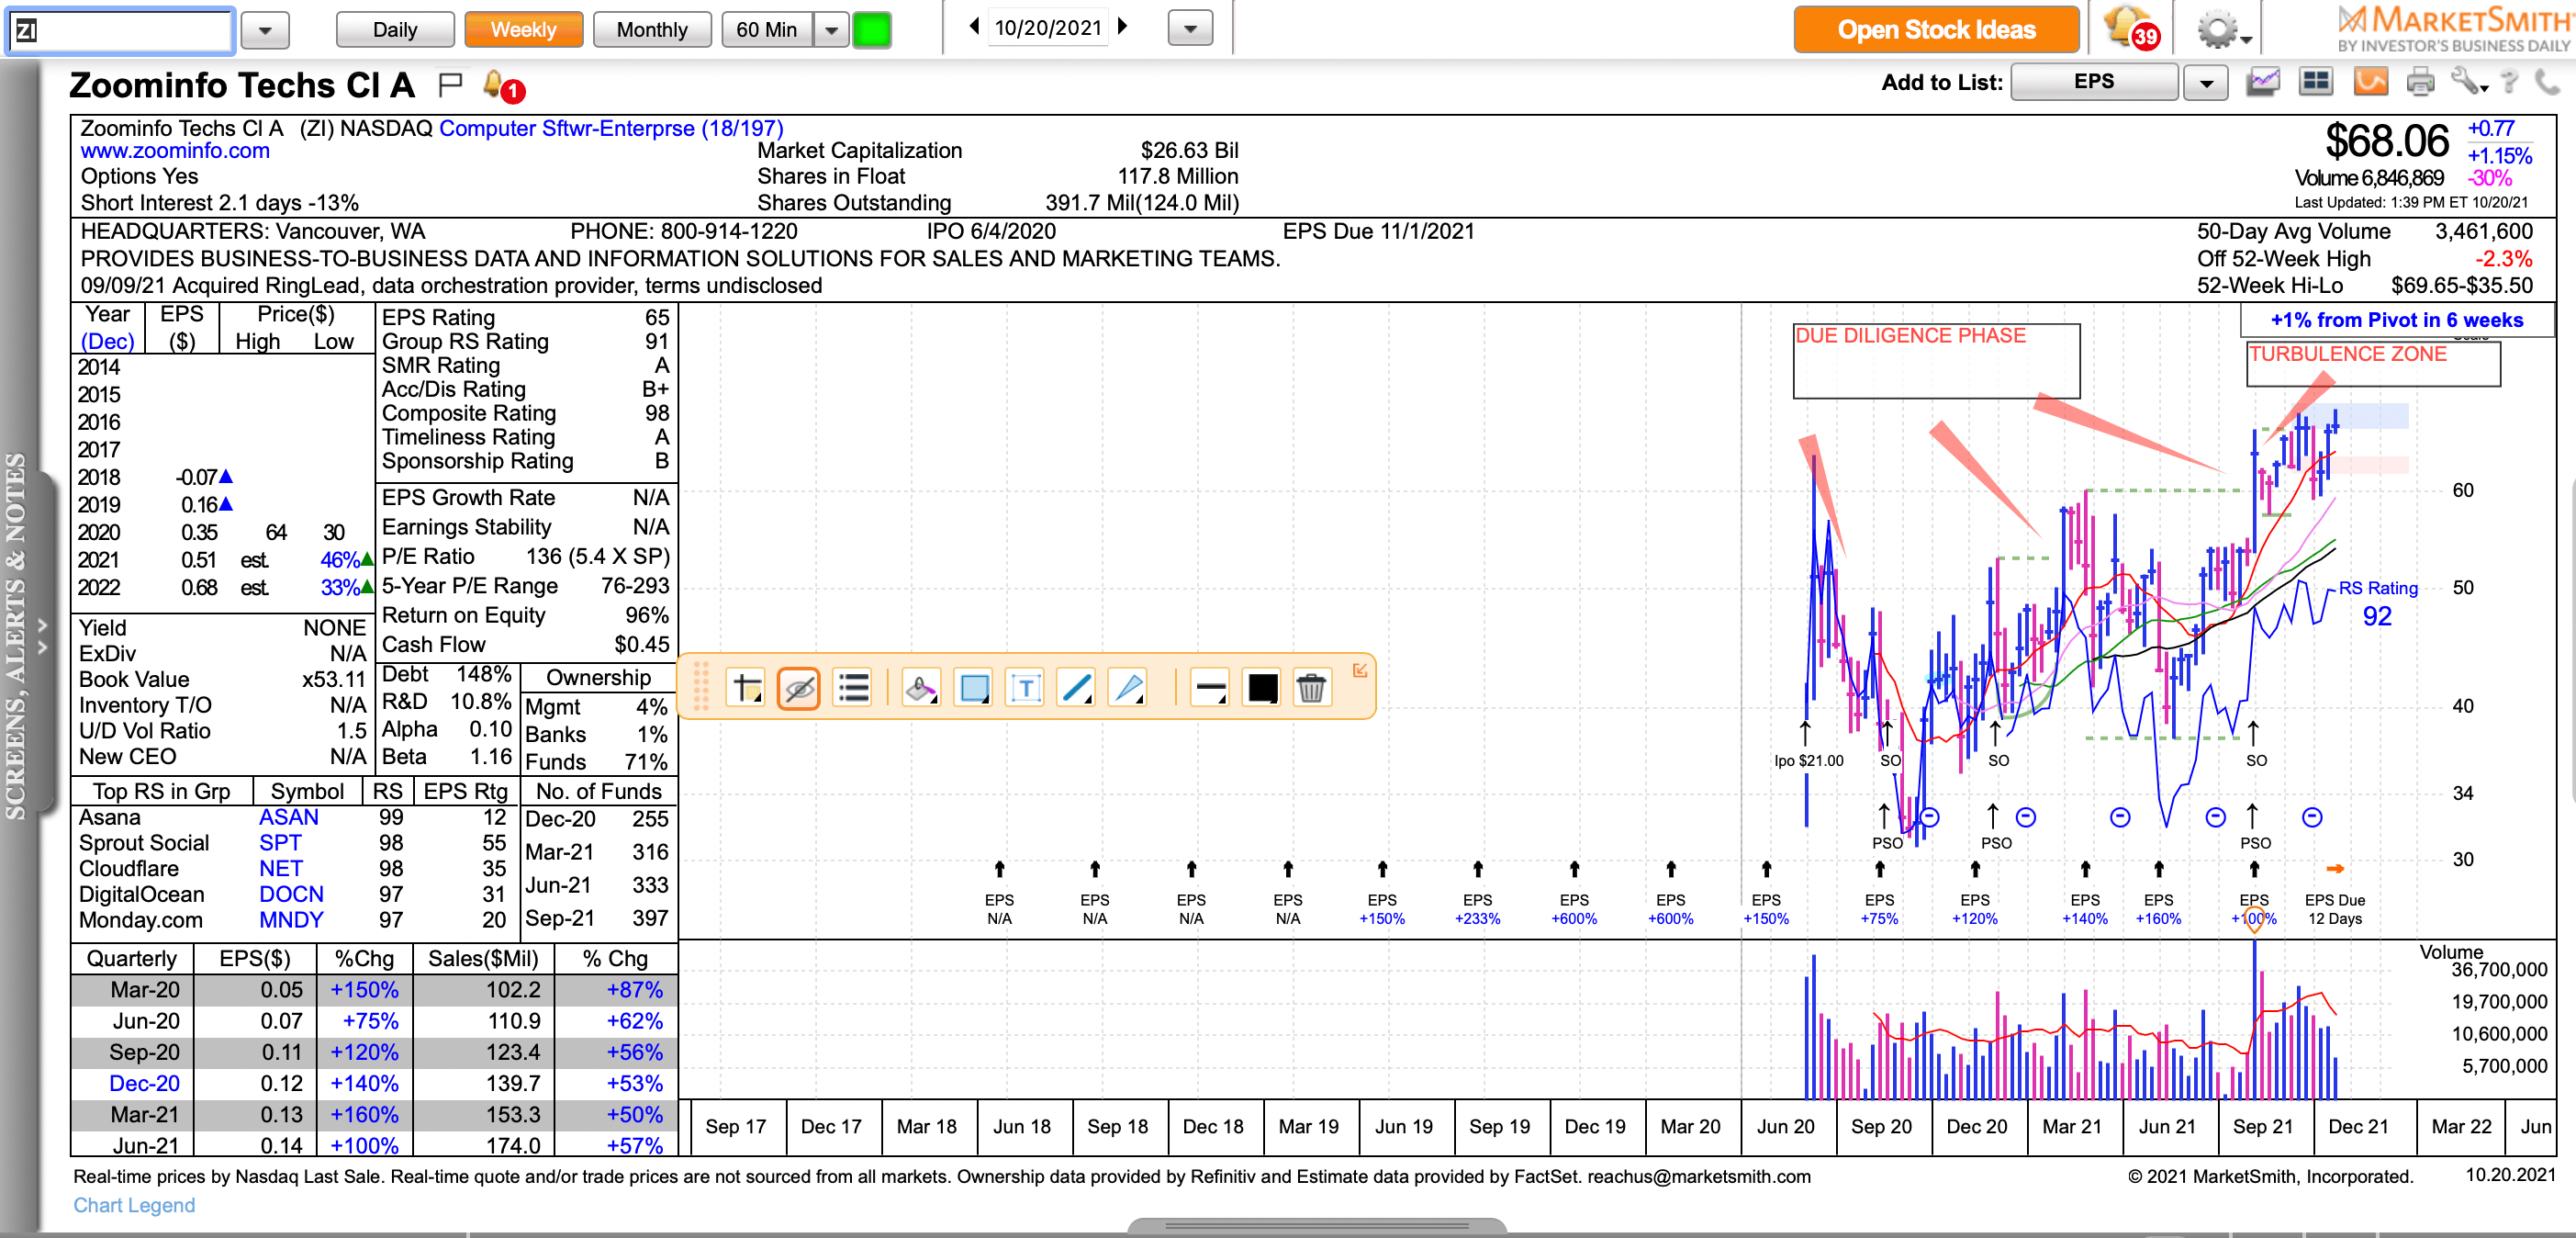Switch to Daily chart
Screen dimensions: 2576x1238
click(395, 30)
